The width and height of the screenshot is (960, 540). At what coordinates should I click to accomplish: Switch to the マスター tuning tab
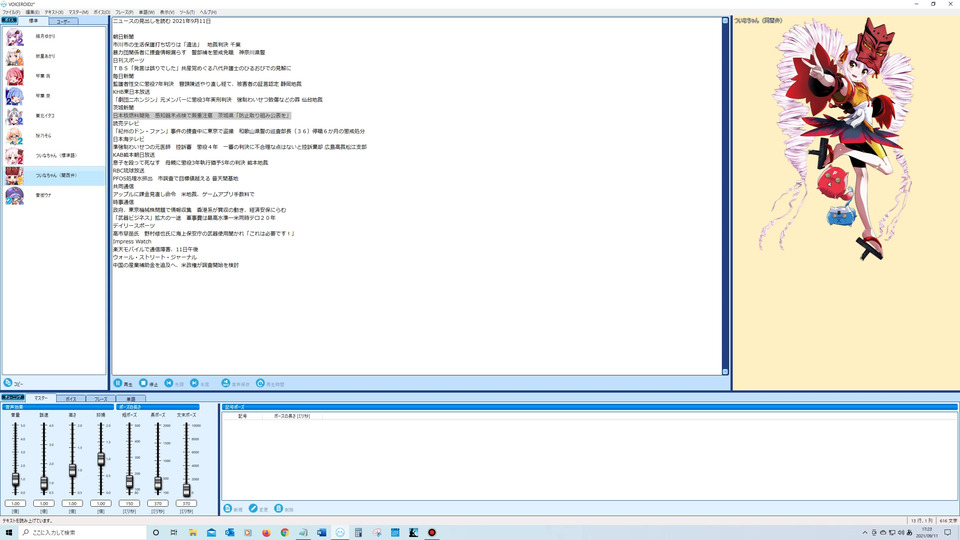(x=41, y=398)
